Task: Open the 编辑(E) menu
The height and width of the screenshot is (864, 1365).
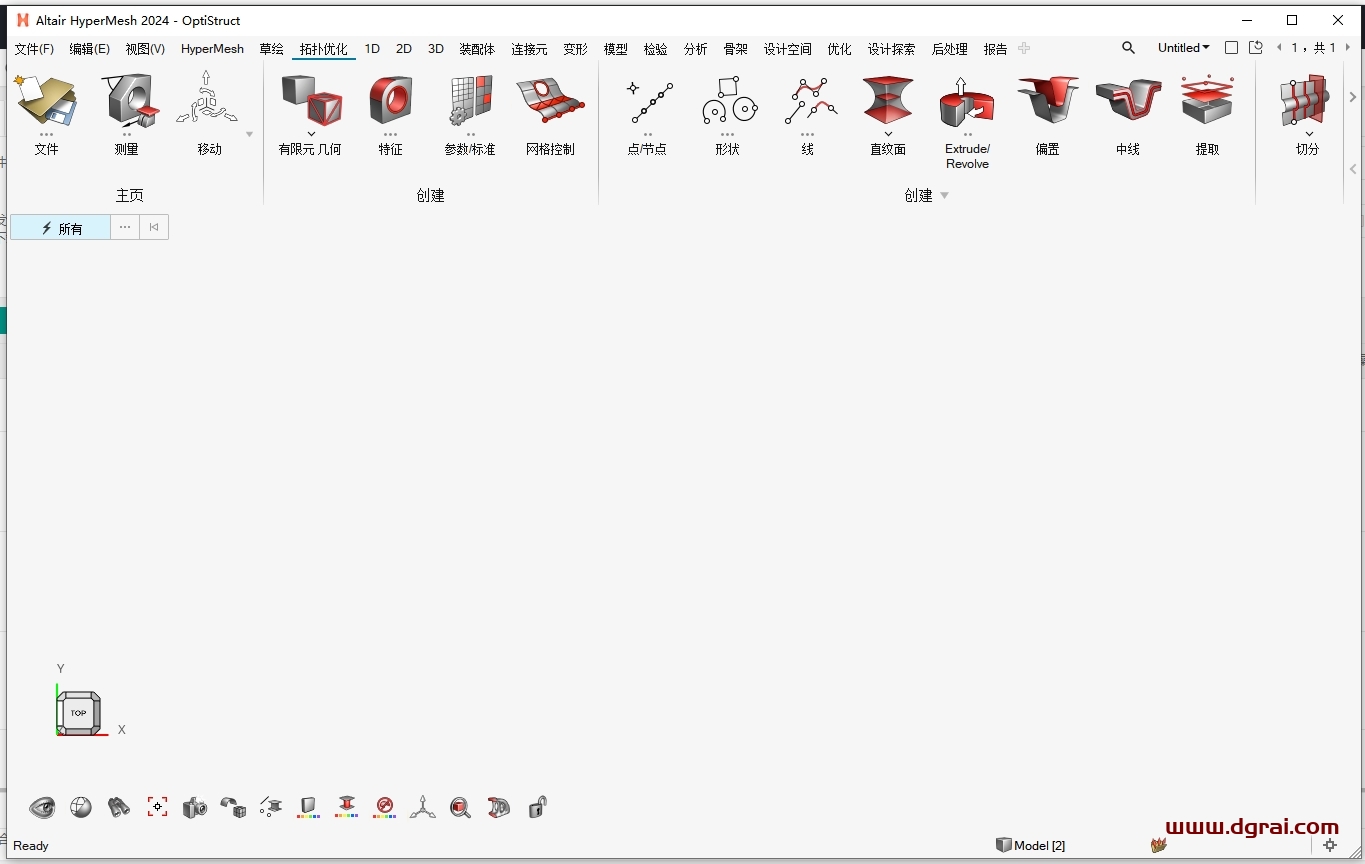Action: coord(90,49)
